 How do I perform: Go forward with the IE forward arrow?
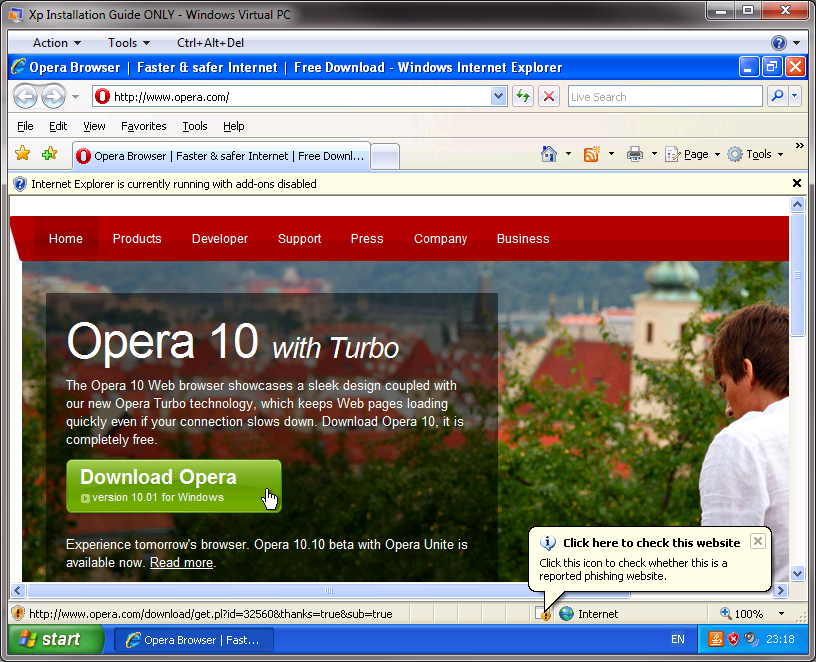[53, 96]
